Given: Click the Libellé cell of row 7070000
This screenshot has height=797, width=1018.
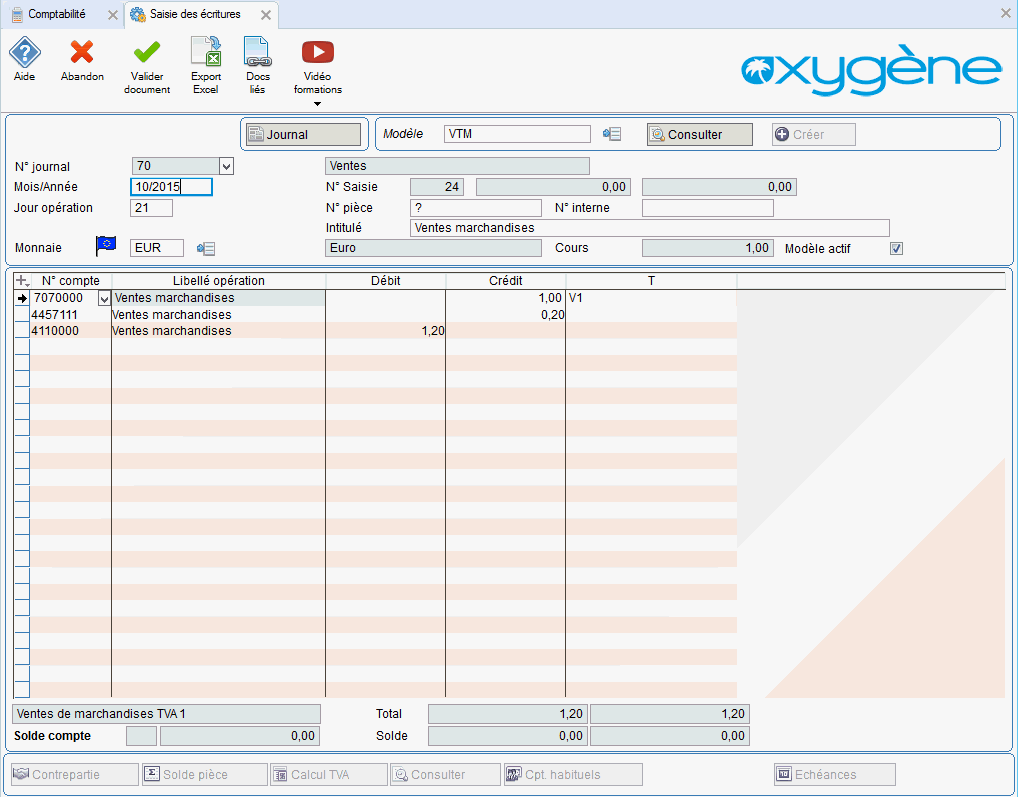Looking at the screenshot, I should click(219, 298).
